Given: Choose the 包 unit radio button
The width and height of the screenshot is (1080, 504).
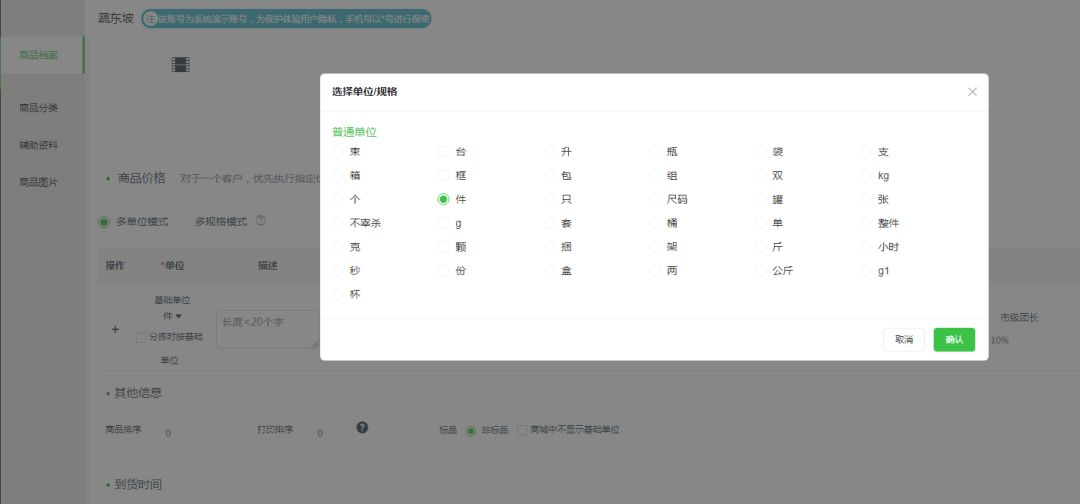Looking at the screenshot, I should pos(550,176).
